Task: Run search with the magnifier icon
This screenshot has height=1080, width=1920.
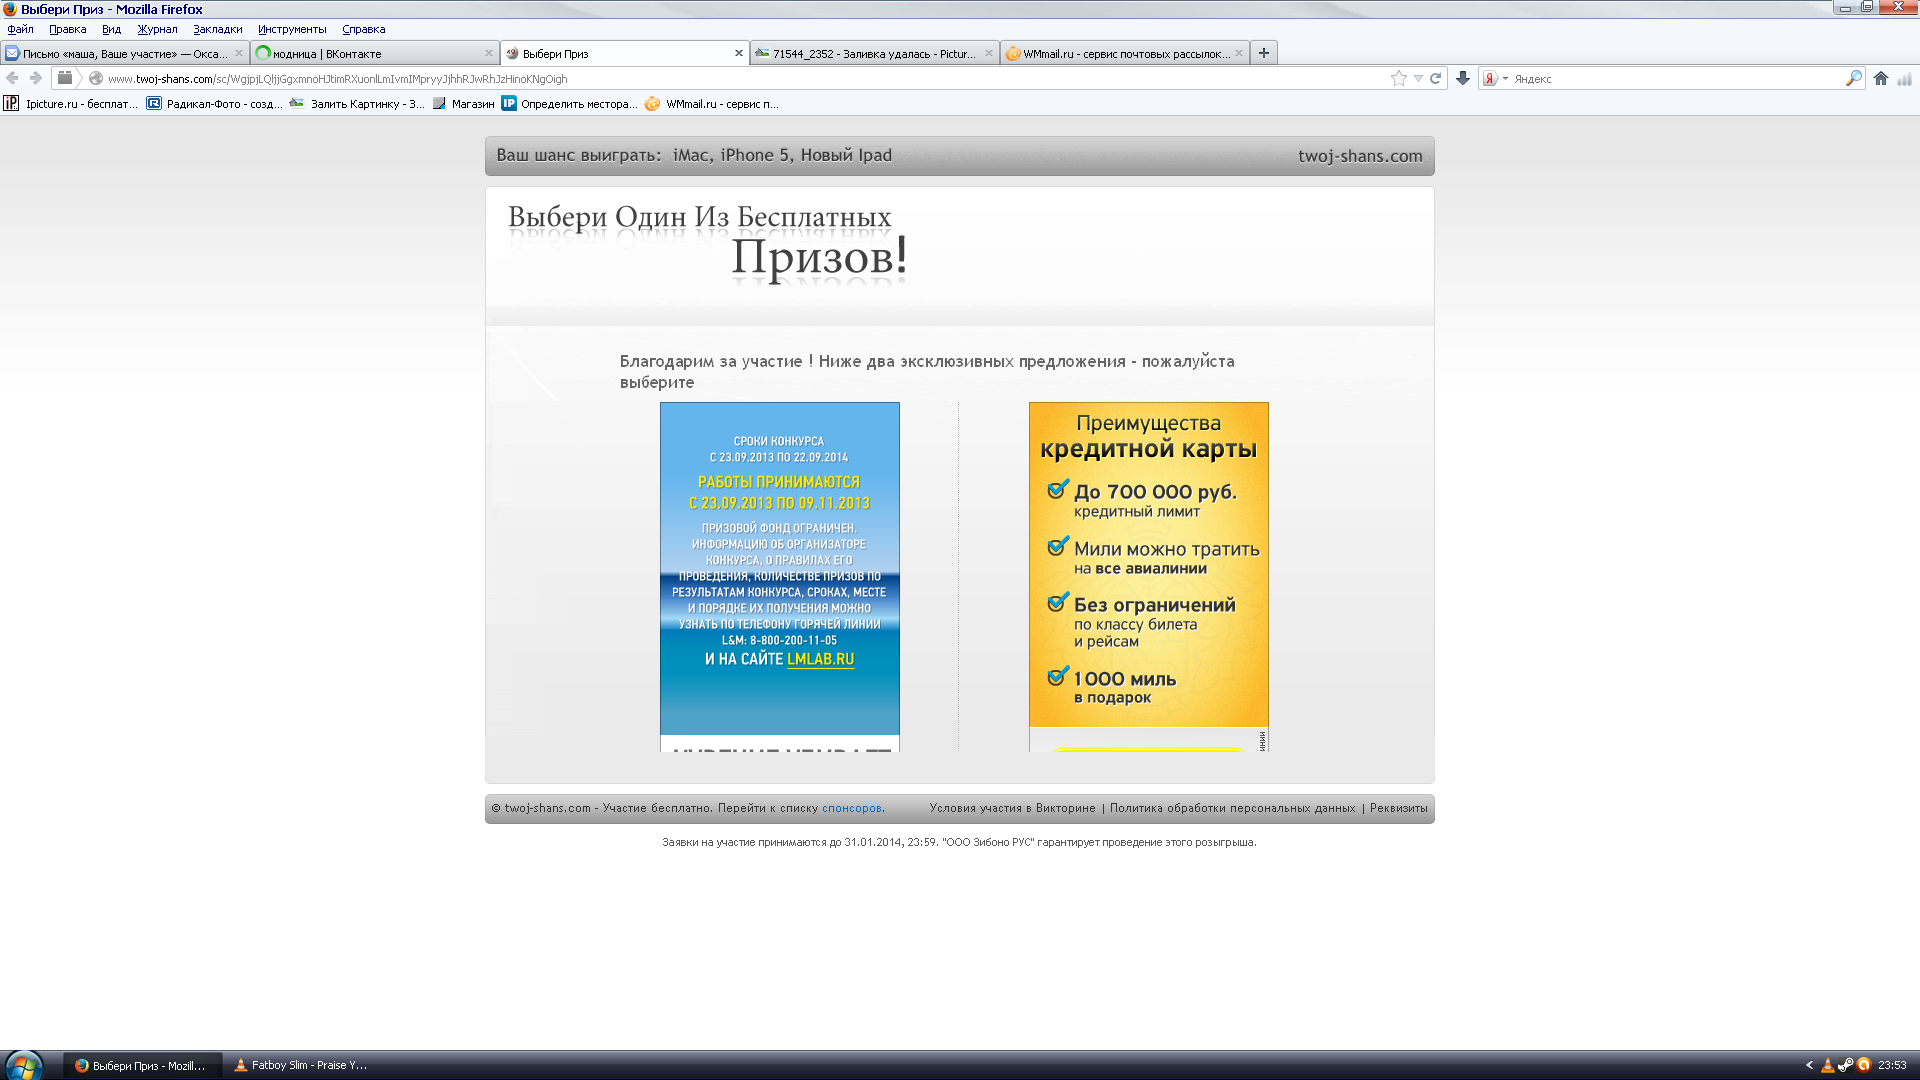Action: click(1853, 78)
